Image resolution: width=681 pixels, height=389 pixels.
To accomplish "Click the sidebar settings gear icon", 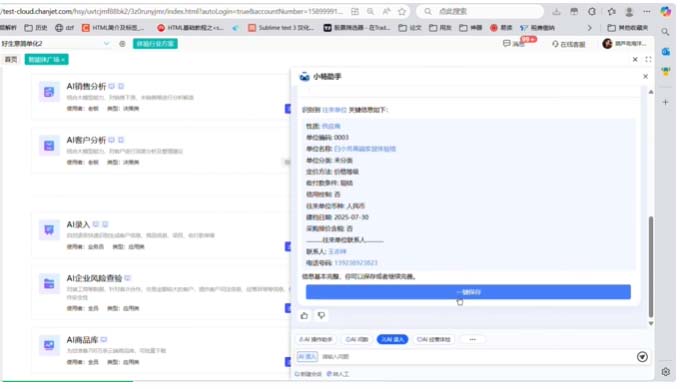I will point(666,372).
